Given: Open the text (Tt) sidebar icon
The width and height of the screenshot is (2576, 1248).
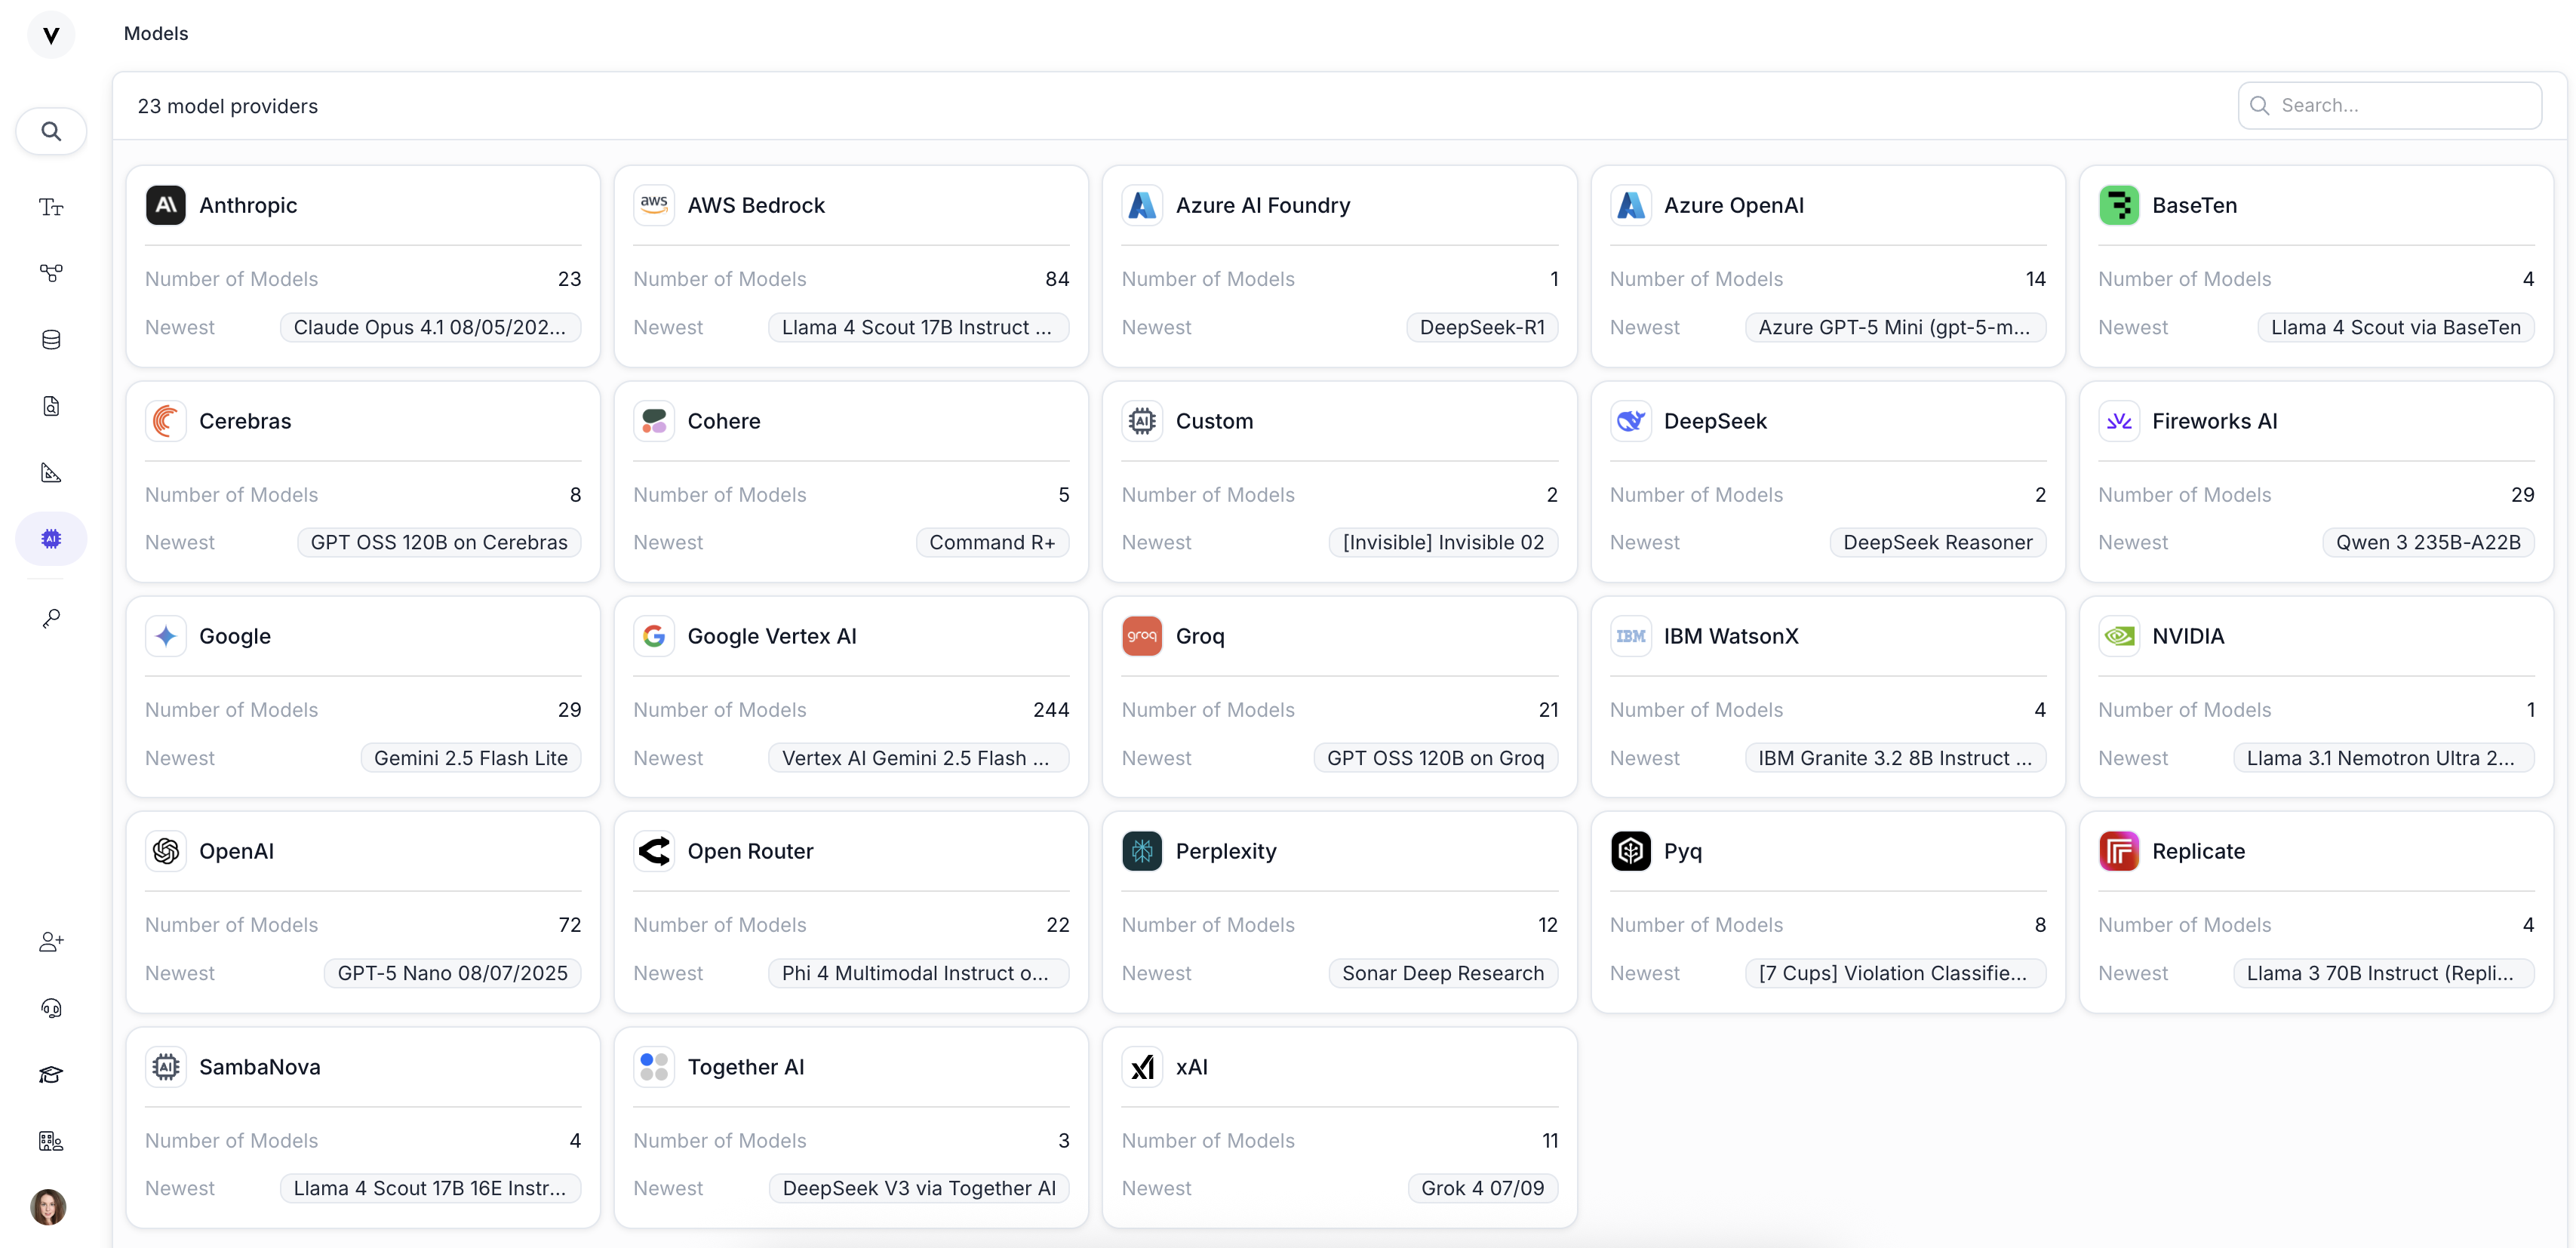Looking at the screenshot, I should tap(51, 207).
